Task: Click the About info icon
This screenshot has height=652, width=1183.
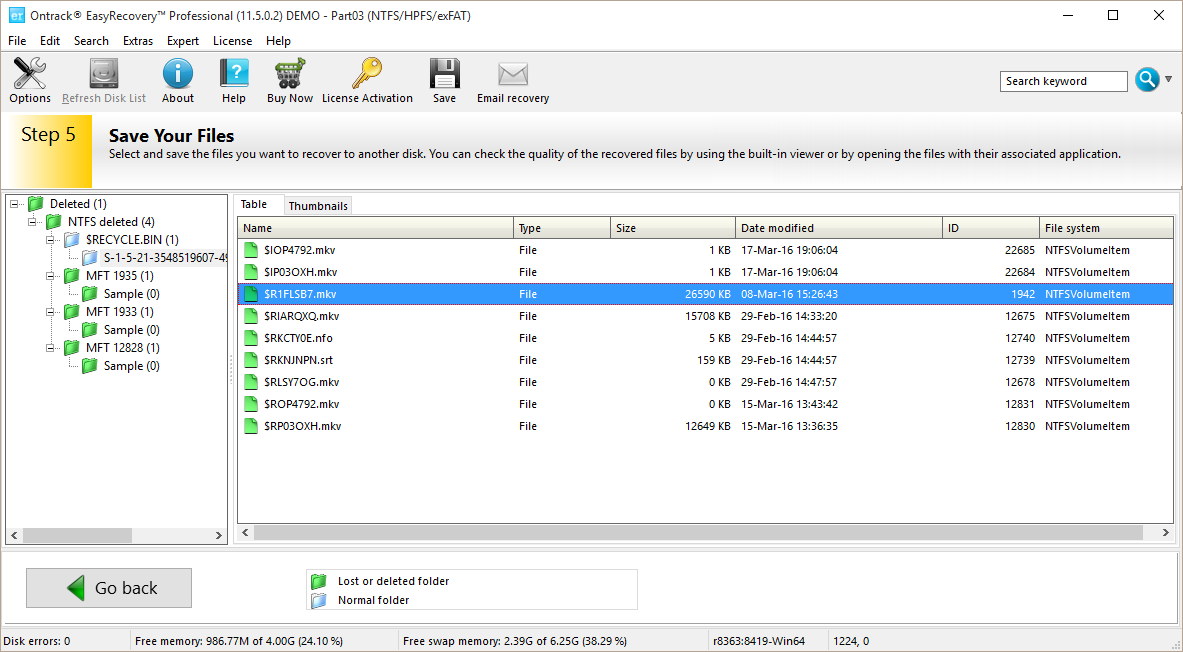Action: (177, 80)
